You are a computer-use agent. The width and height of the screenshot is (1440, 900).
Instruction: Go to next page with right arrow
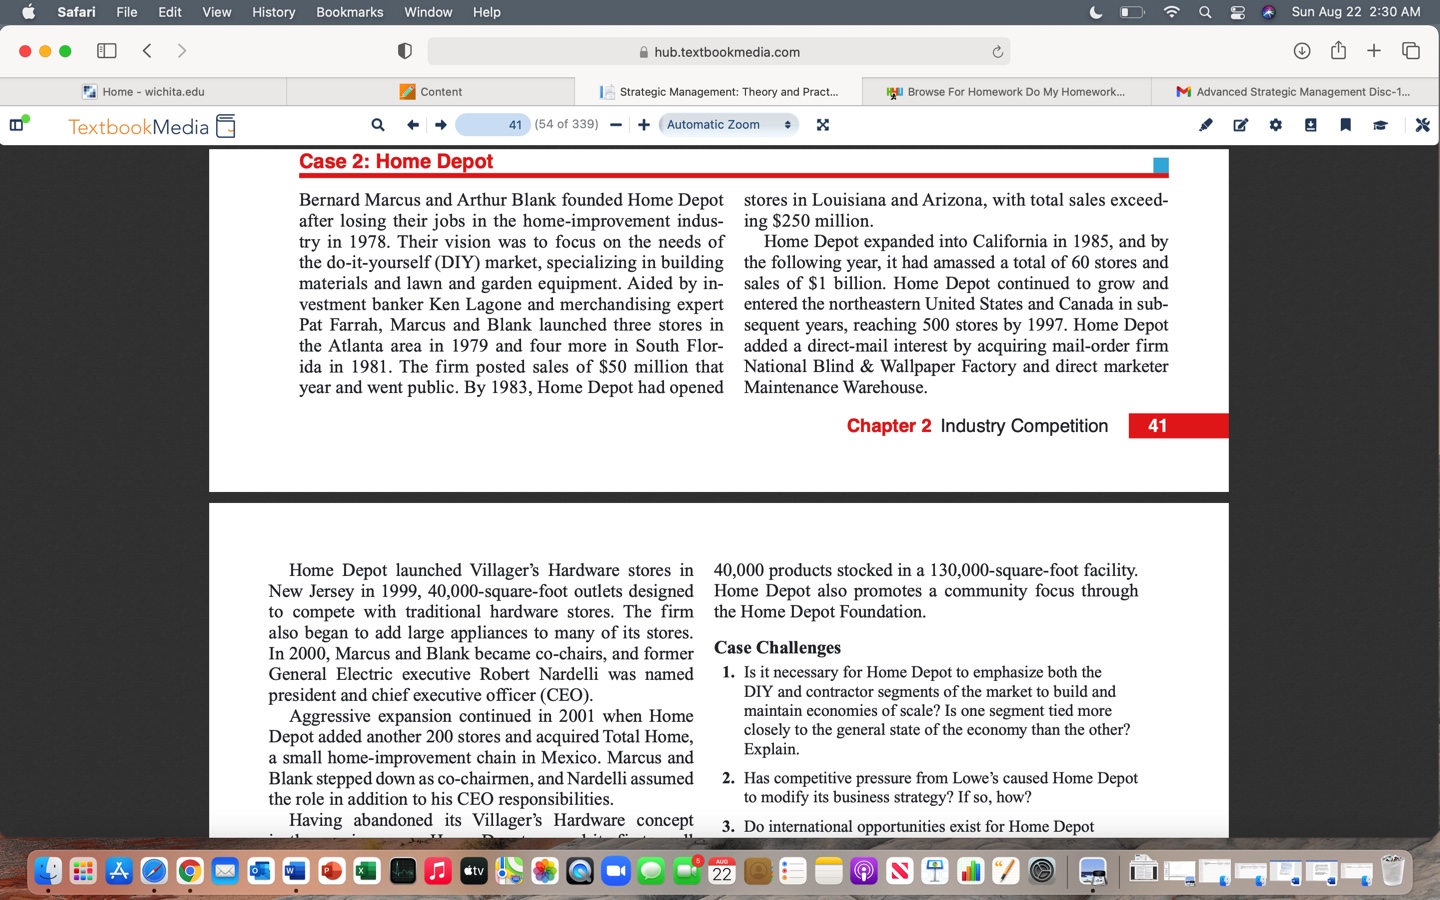pos(440,125)
